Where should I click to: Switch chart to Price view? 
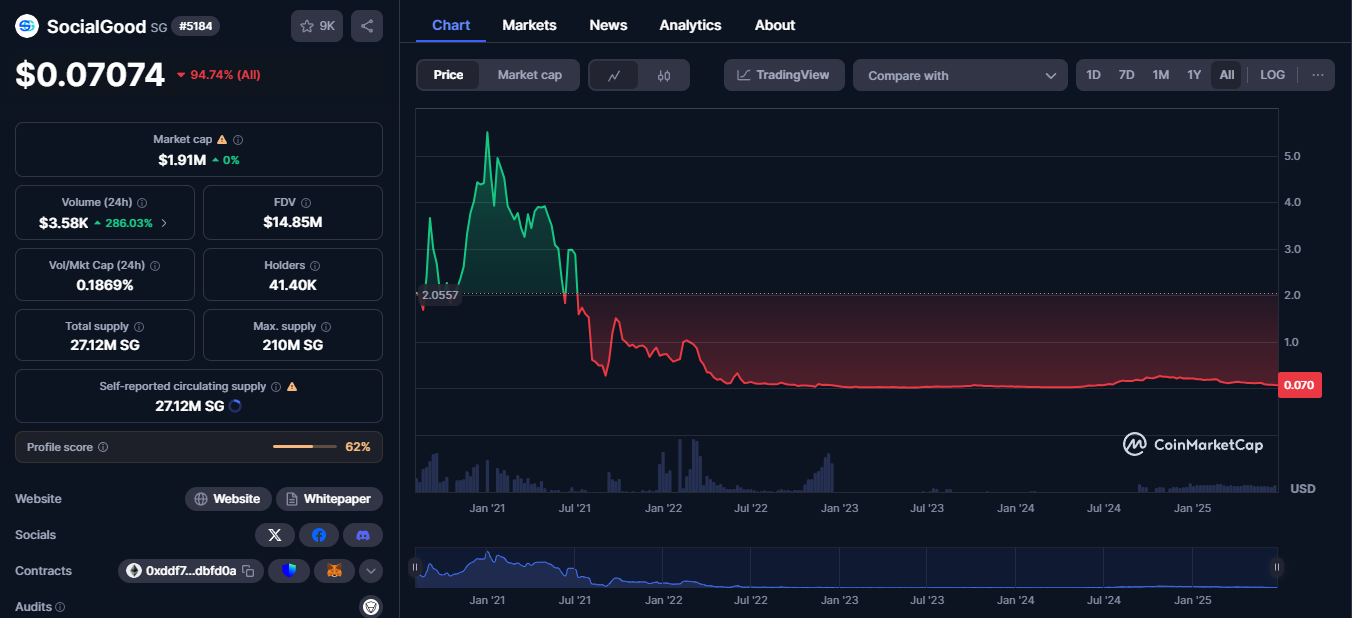[448, 75]
